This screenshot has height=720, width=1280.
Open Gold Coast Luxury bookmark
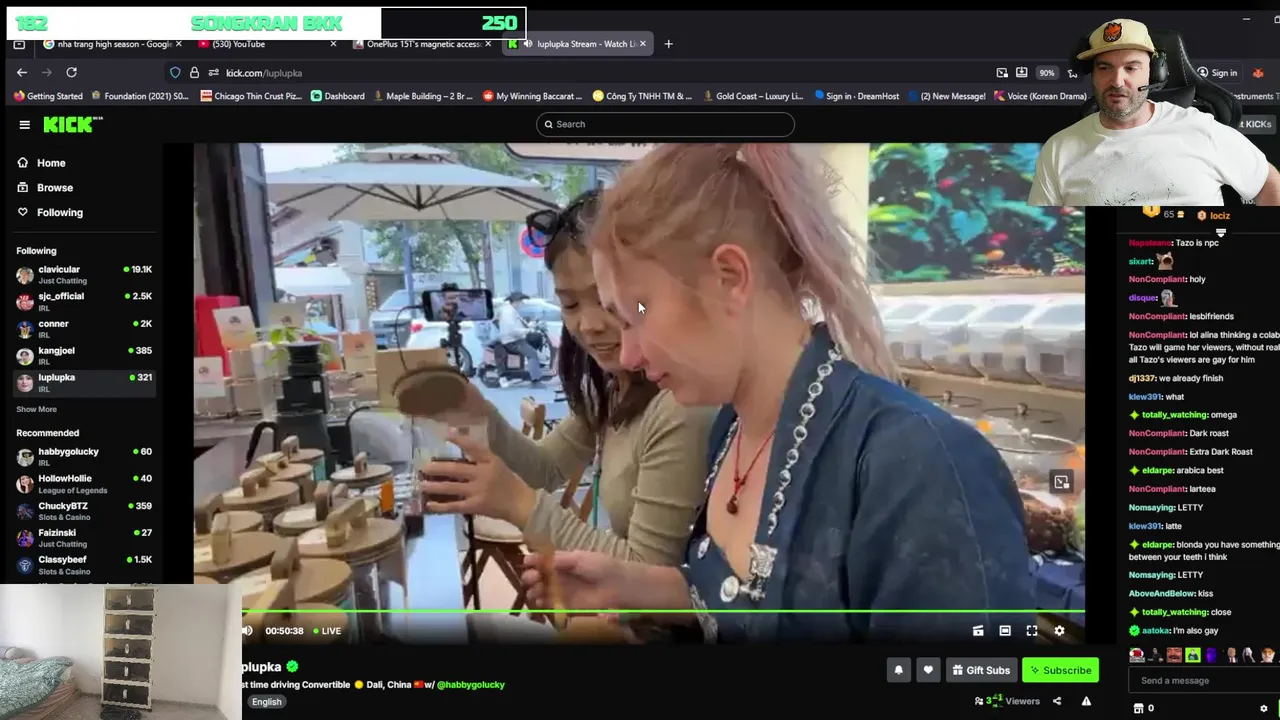point(753,96)
